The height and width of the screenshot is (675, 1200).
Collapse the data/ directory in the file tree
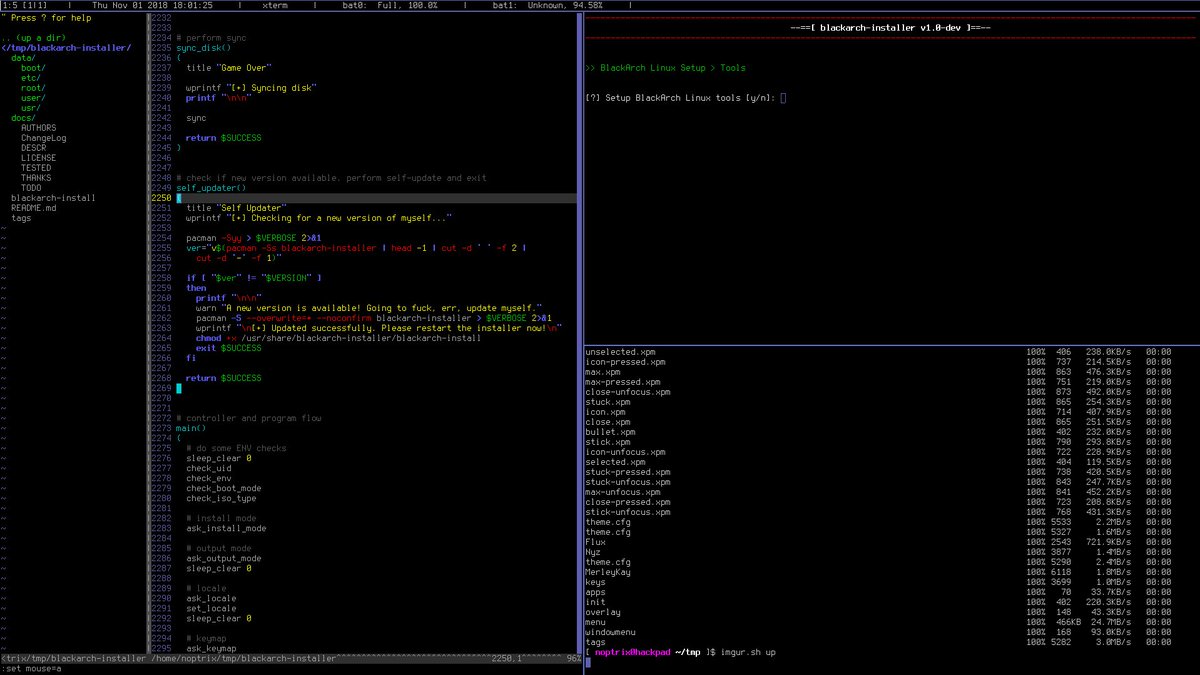pyautogui.click(x=24, y=58)
